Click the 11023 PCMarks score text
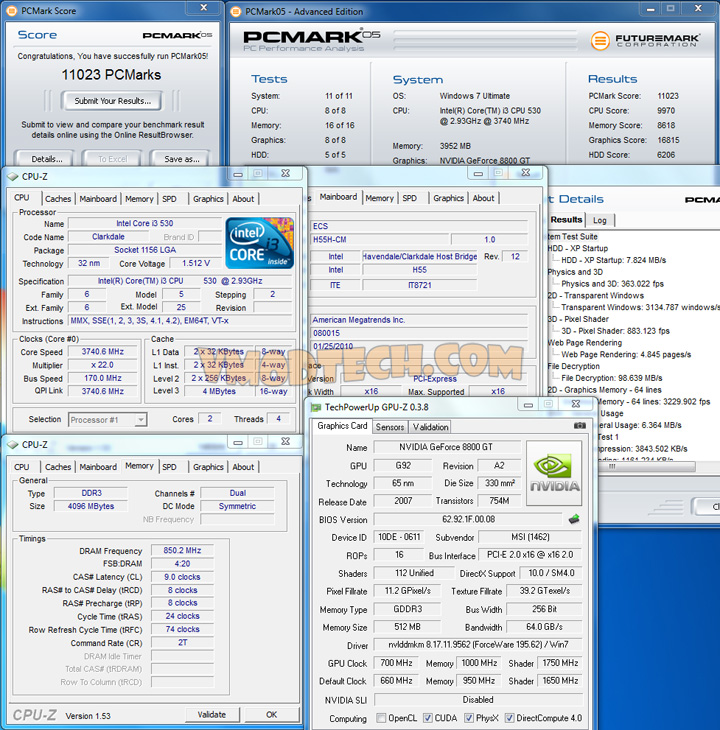Image resolution: width=720 pixels, height=730 pixels. [x=112, y=74]
